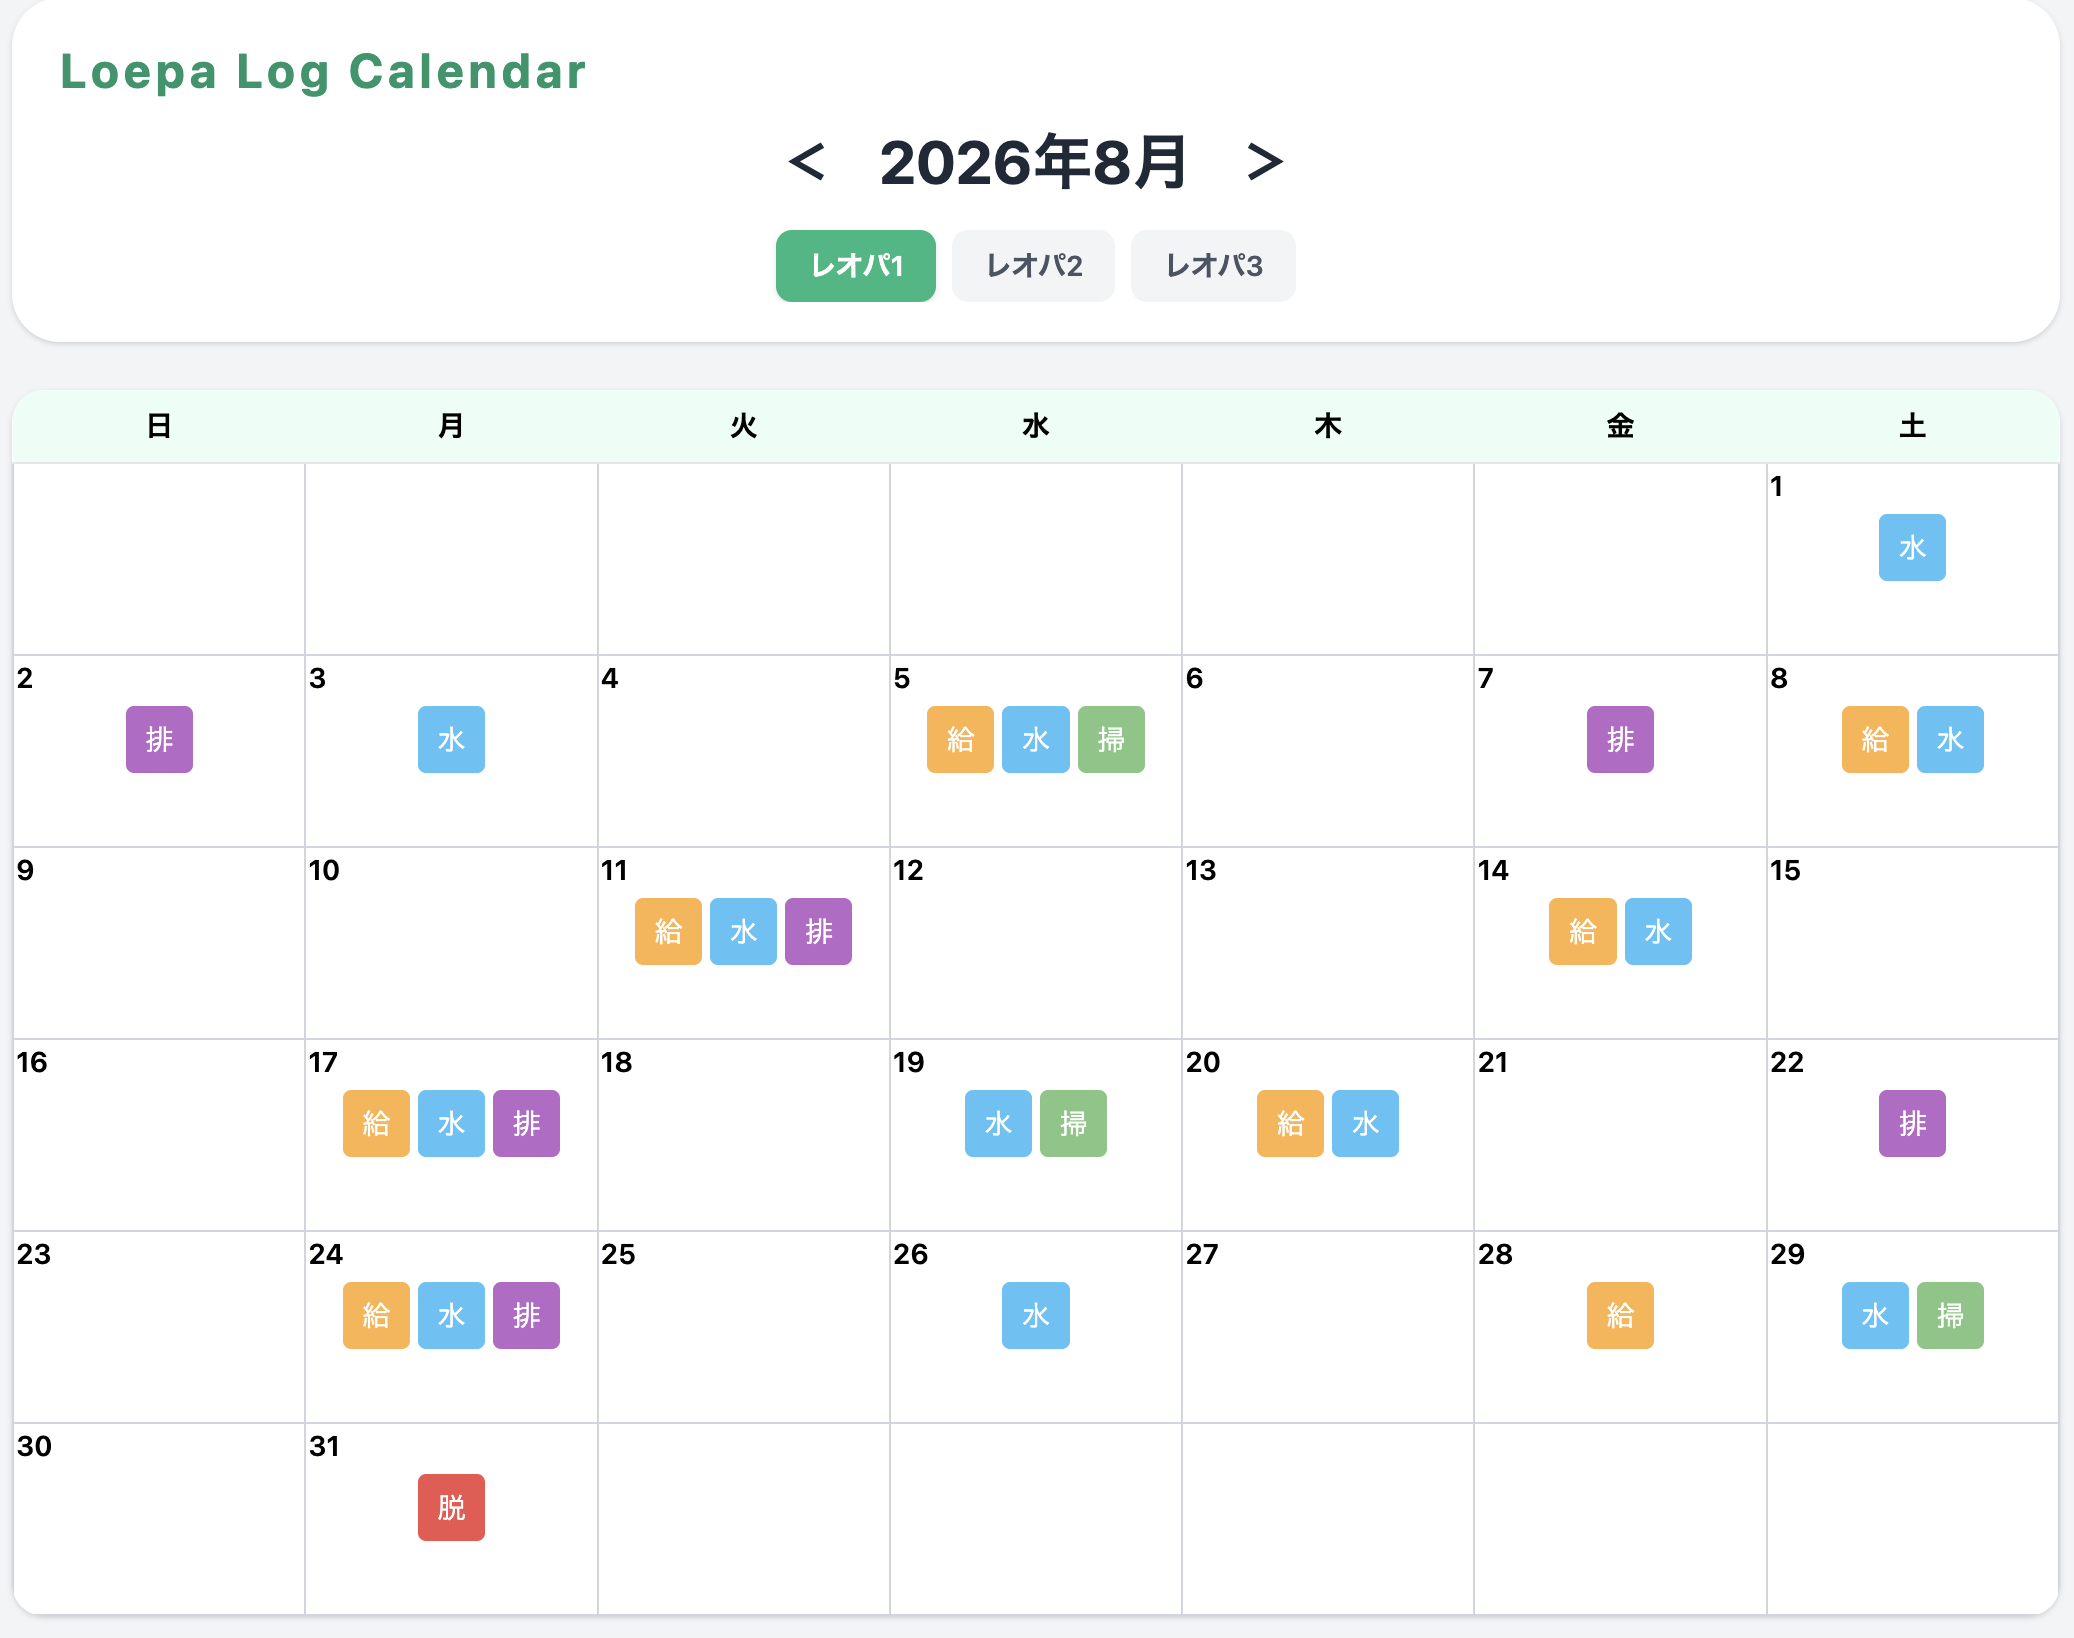This screenshot has height=1638, width=2074.
Task: Open the empty day 15 cell
Action: coord(1912,943)
